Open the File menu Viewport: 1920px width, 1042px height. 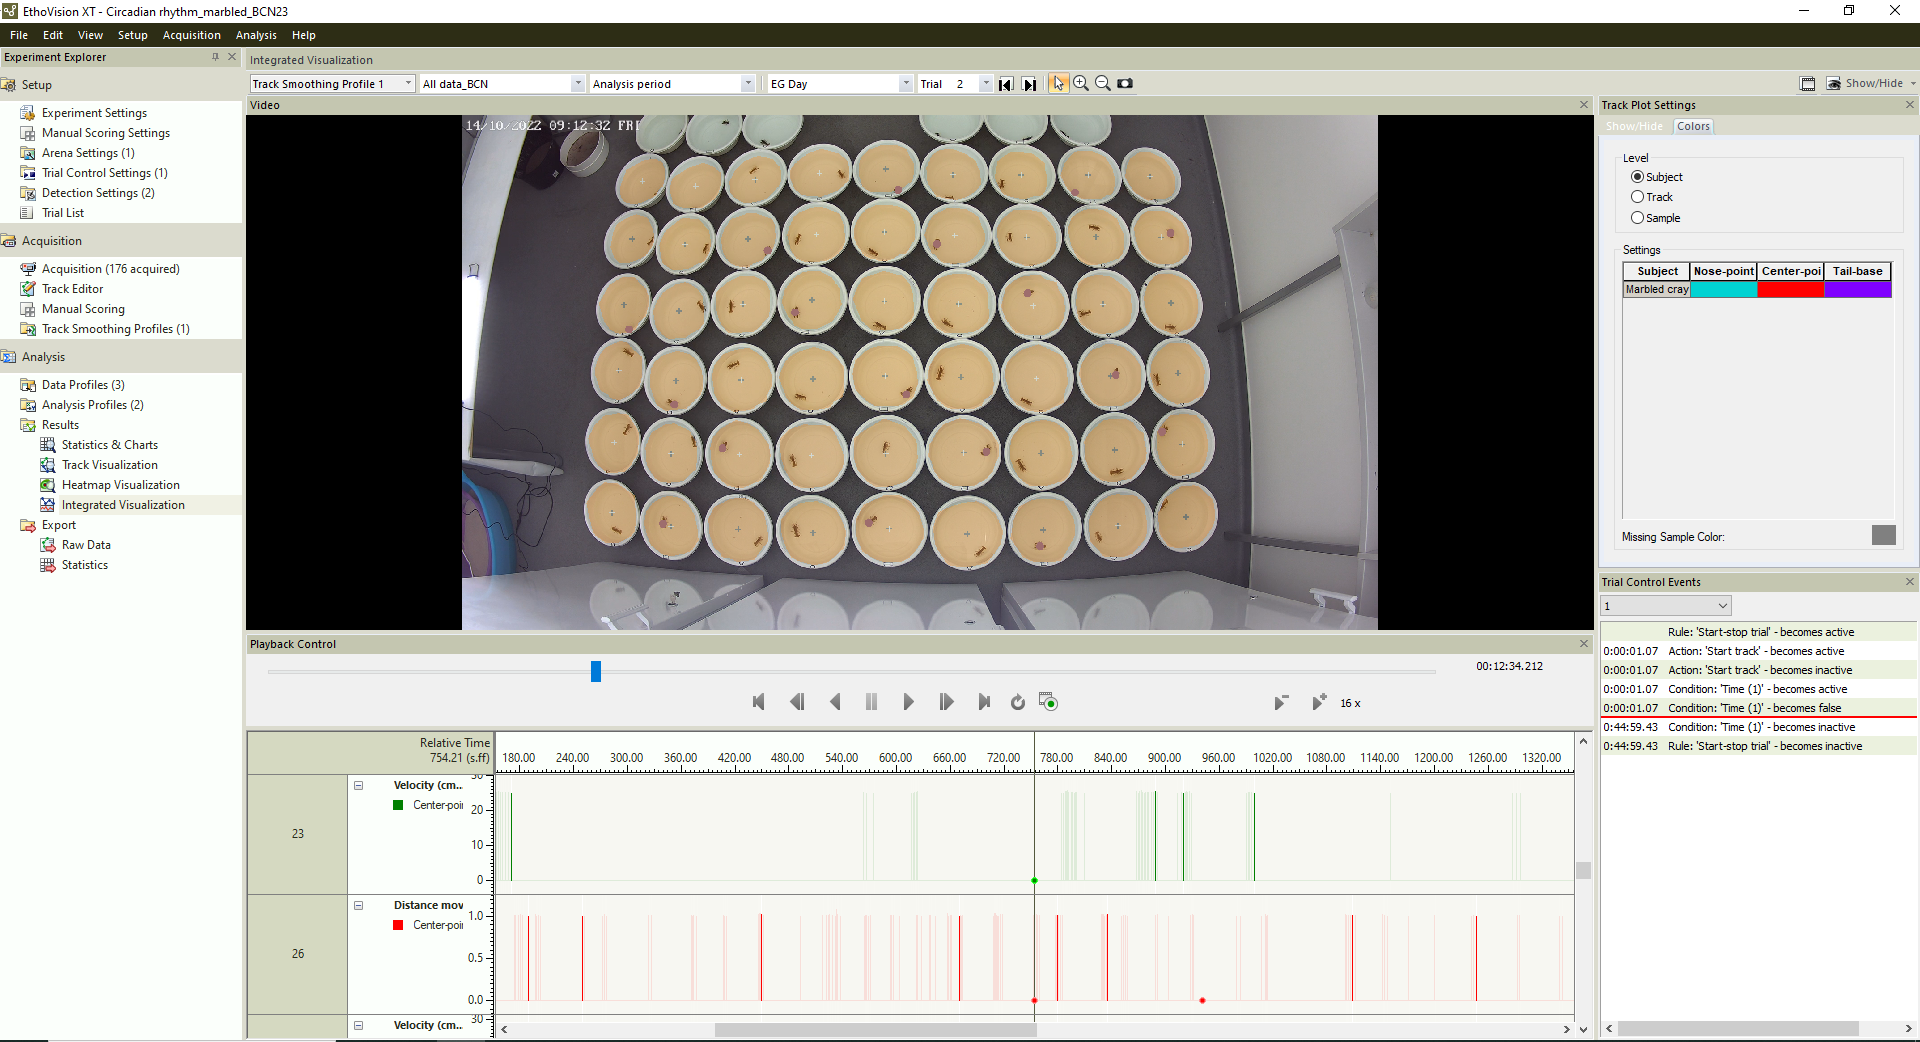pos(19,35)
